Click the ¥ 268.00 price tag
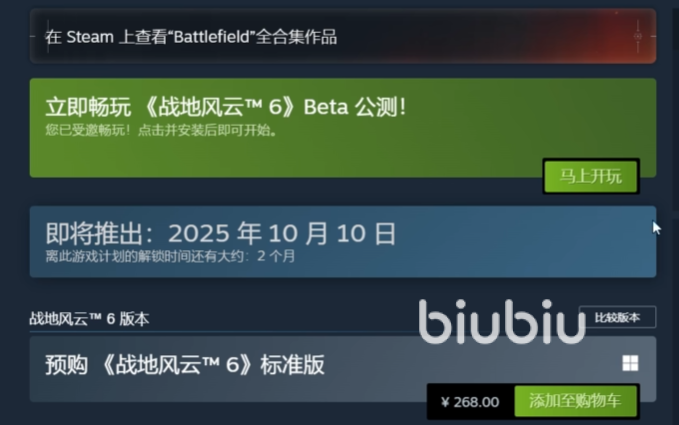The height and width of the screenshot is (425, 679). click(470, 402)
